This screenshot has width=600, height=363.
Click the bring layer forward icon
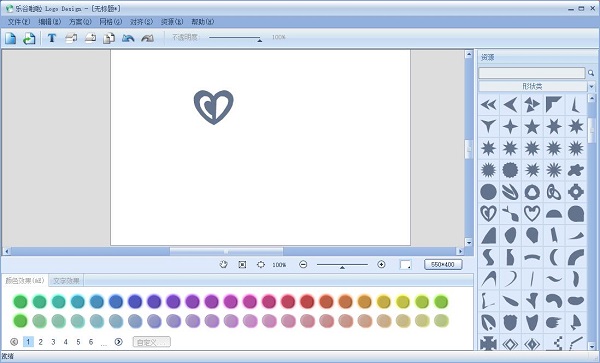tap(71, 38)
